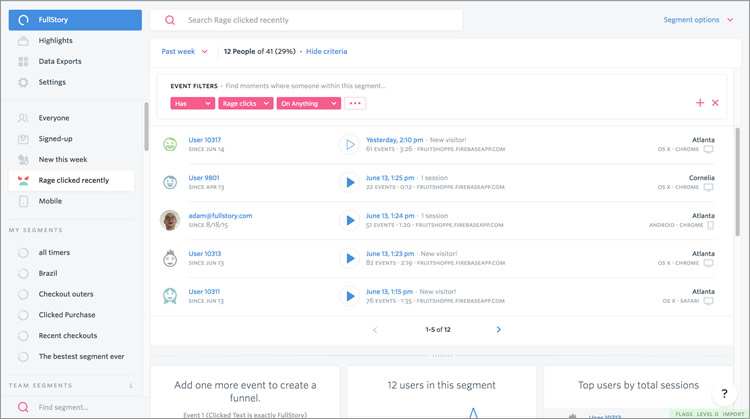Screen dimensions: 750x419
Task: Open the On Anything dropdown
Action: (x=309, y=103)
